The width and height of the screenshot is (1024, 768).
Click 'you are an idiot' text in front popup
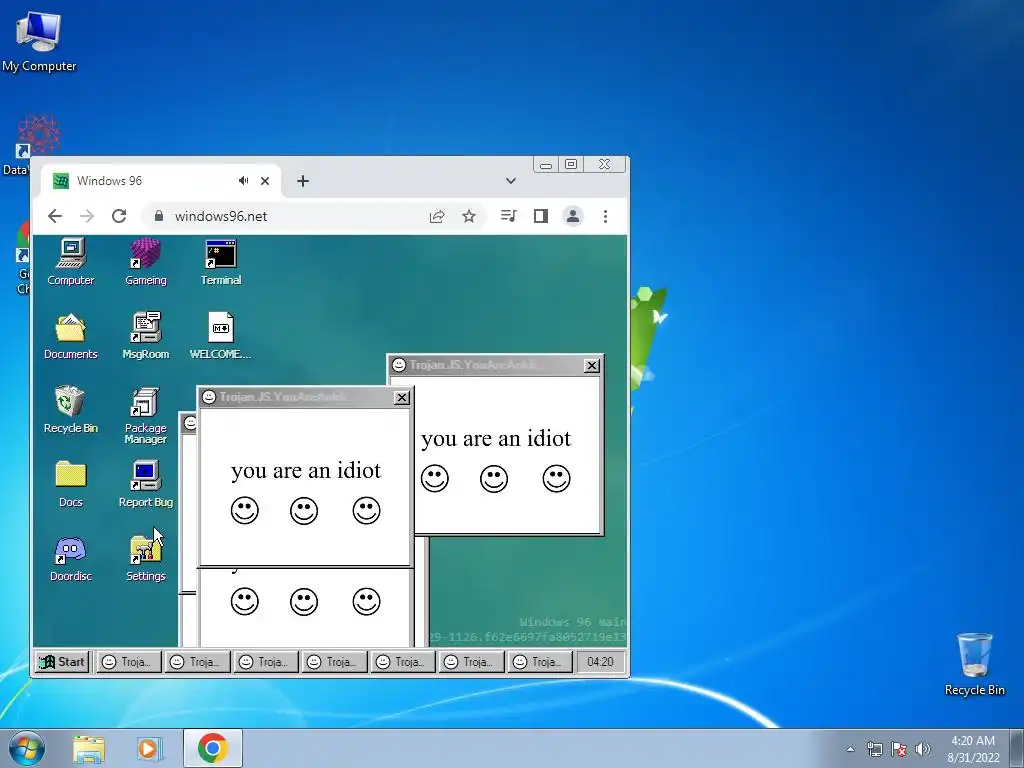click(306, 470)
